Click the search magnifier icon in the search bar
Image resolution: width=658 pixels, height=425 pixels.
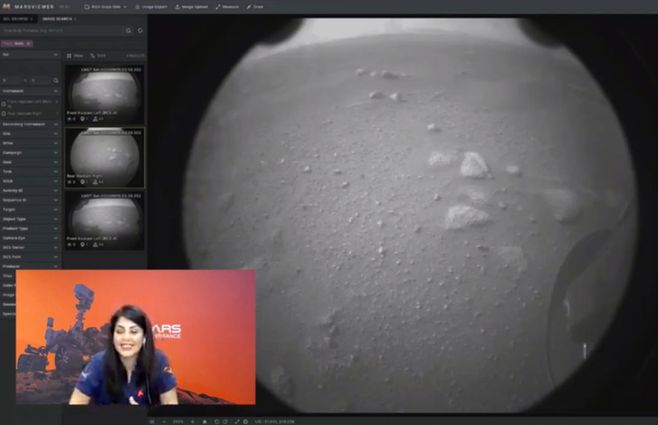click(x=128, y=31)
